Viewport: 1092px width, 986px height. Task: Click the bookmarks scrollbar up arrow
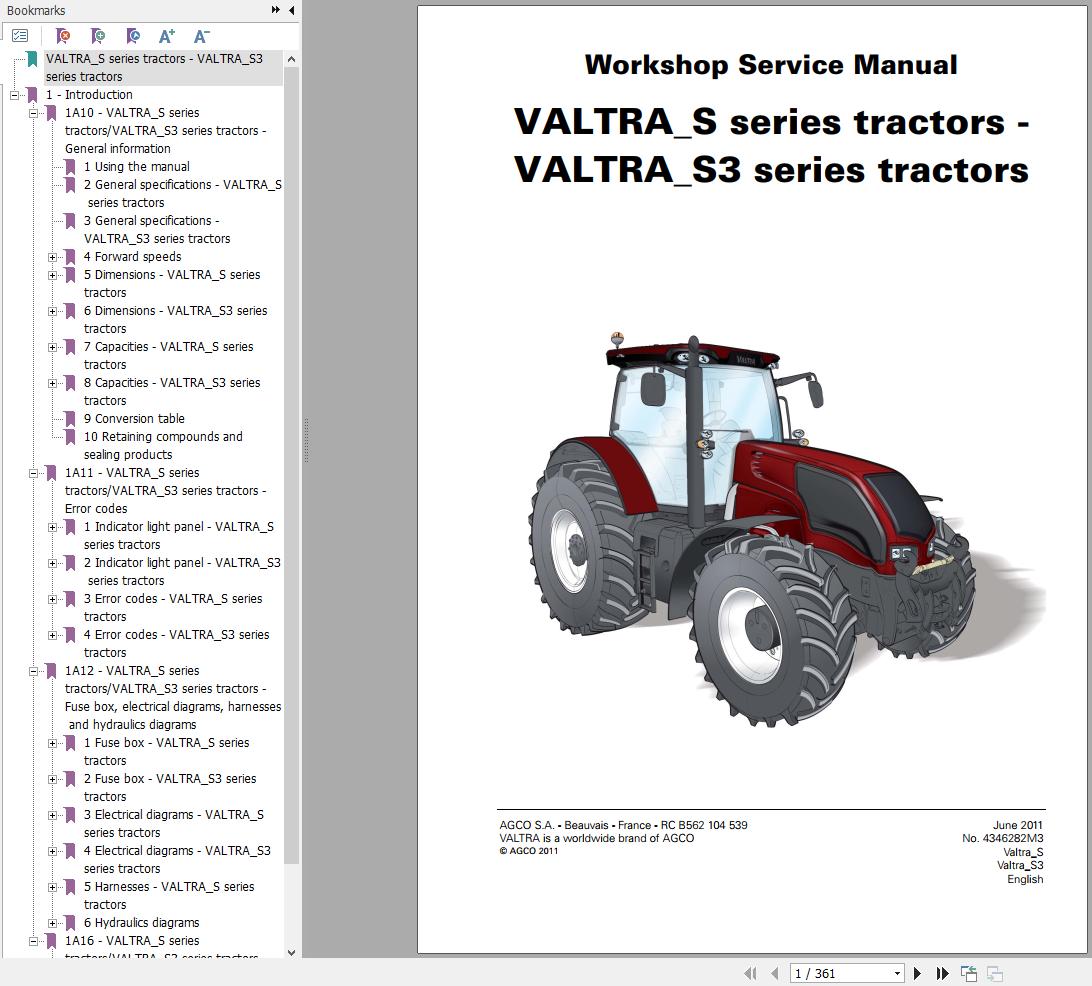tap(291, 59)
